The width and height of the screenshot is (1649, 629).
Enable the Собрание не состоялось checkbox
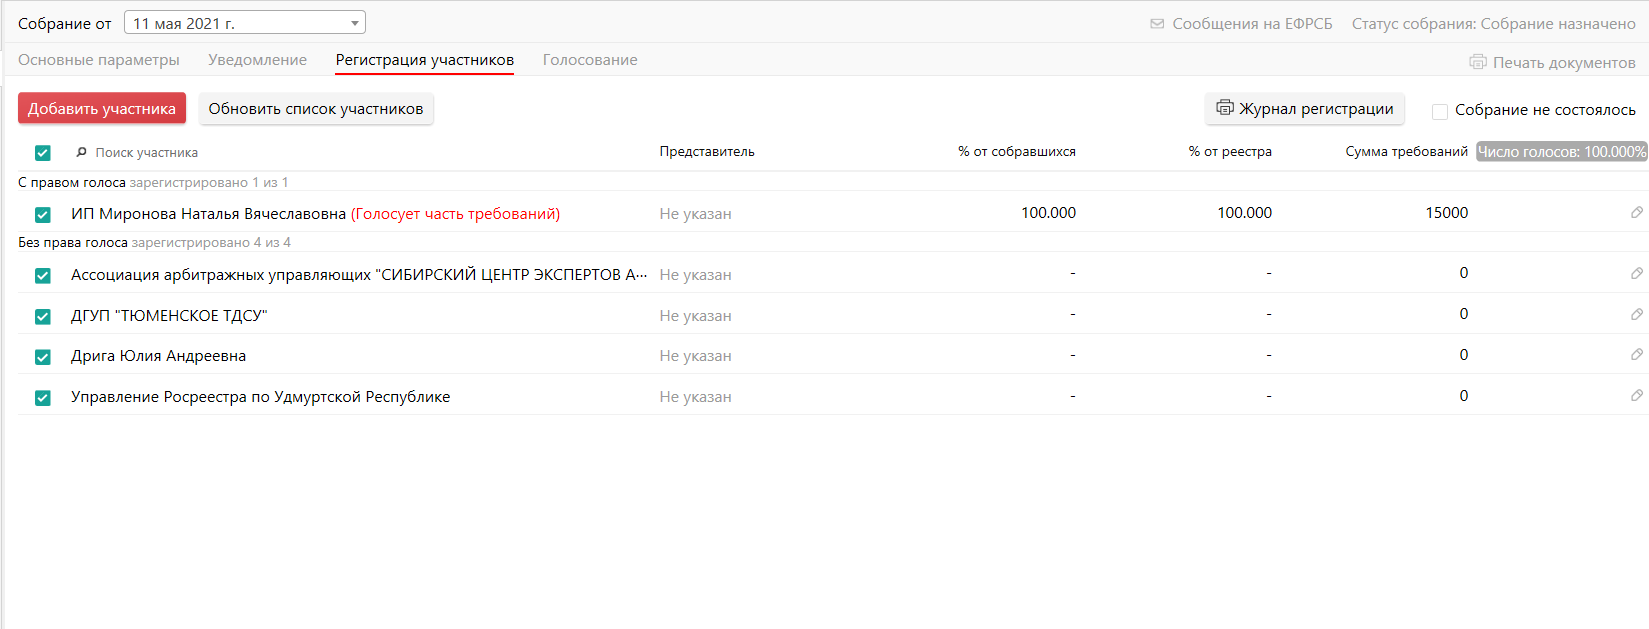point(1440,111)
